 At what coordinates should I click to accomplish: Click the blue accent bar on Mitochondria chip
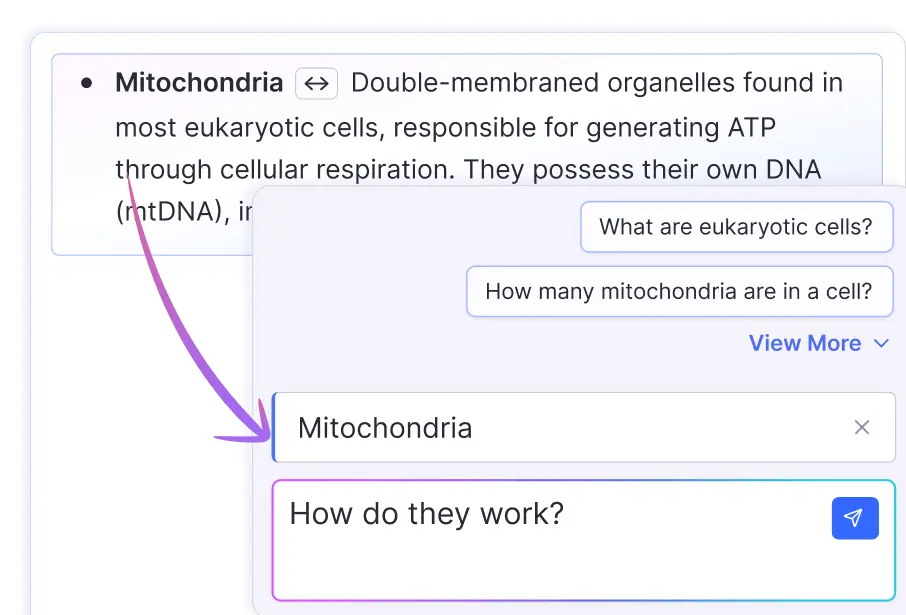[274, 428]
